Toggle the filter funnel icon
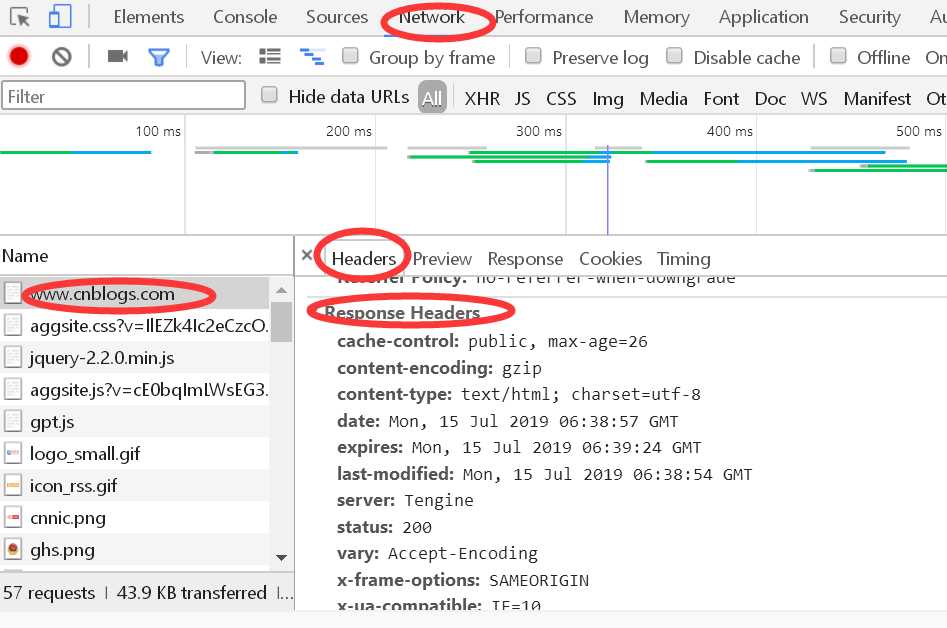Viewport: 947px width, 628px height. tap(159, 57)
